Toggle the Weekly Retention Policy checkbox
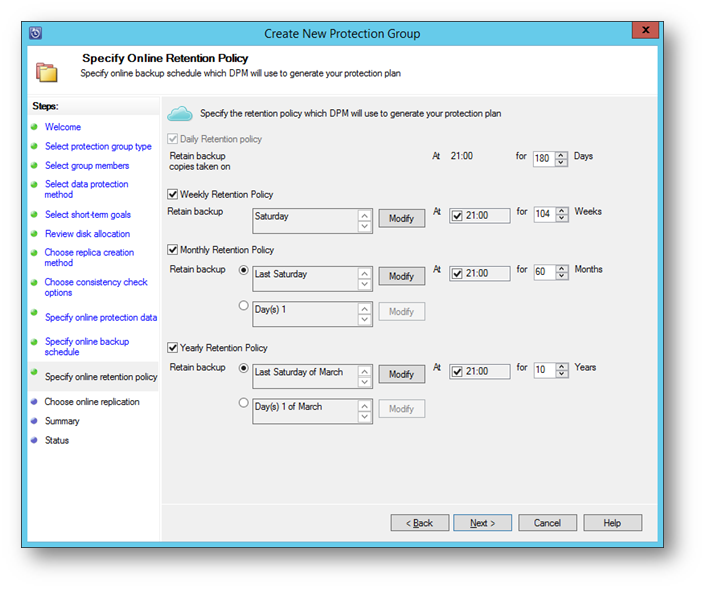 pos(172,194)
